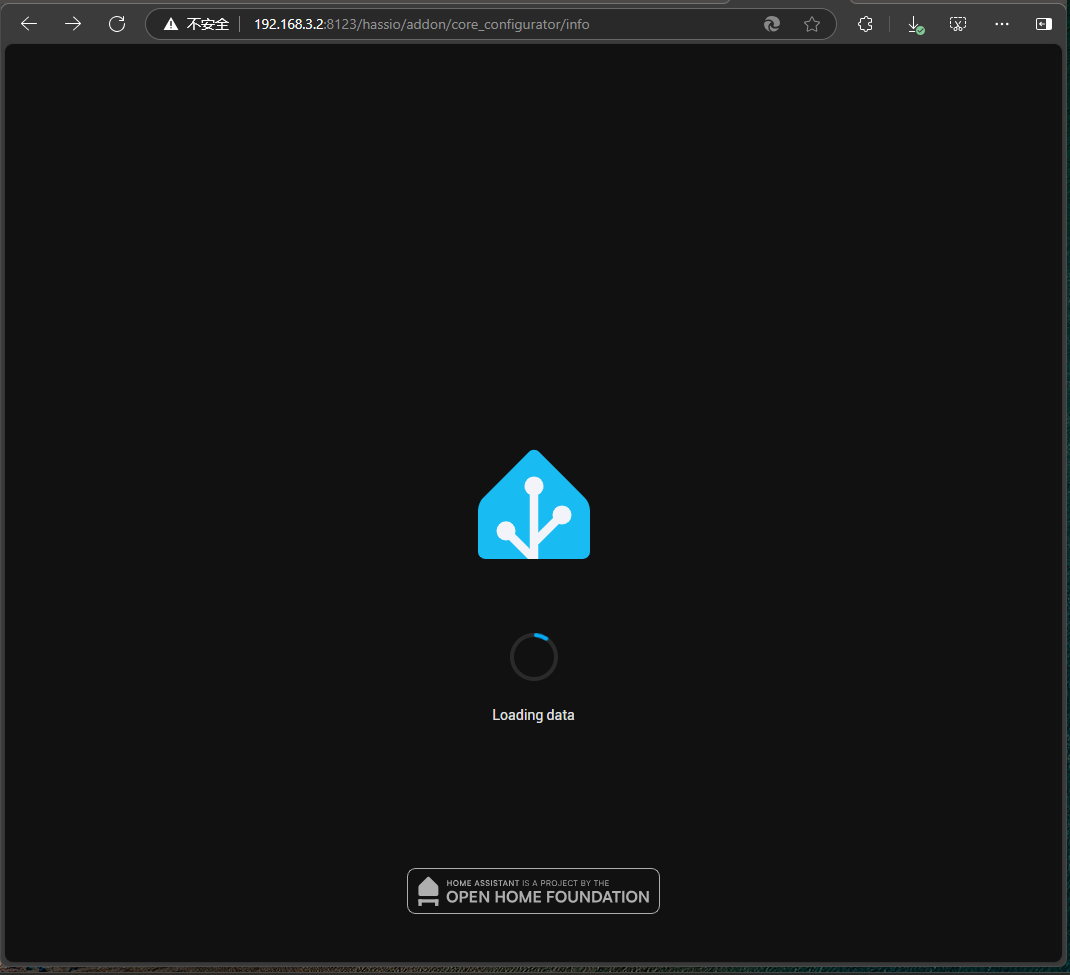Toggle the browser sidebar panel icon
Image resolution: width=1070 pixels, height=975 pixels.
1044,24
